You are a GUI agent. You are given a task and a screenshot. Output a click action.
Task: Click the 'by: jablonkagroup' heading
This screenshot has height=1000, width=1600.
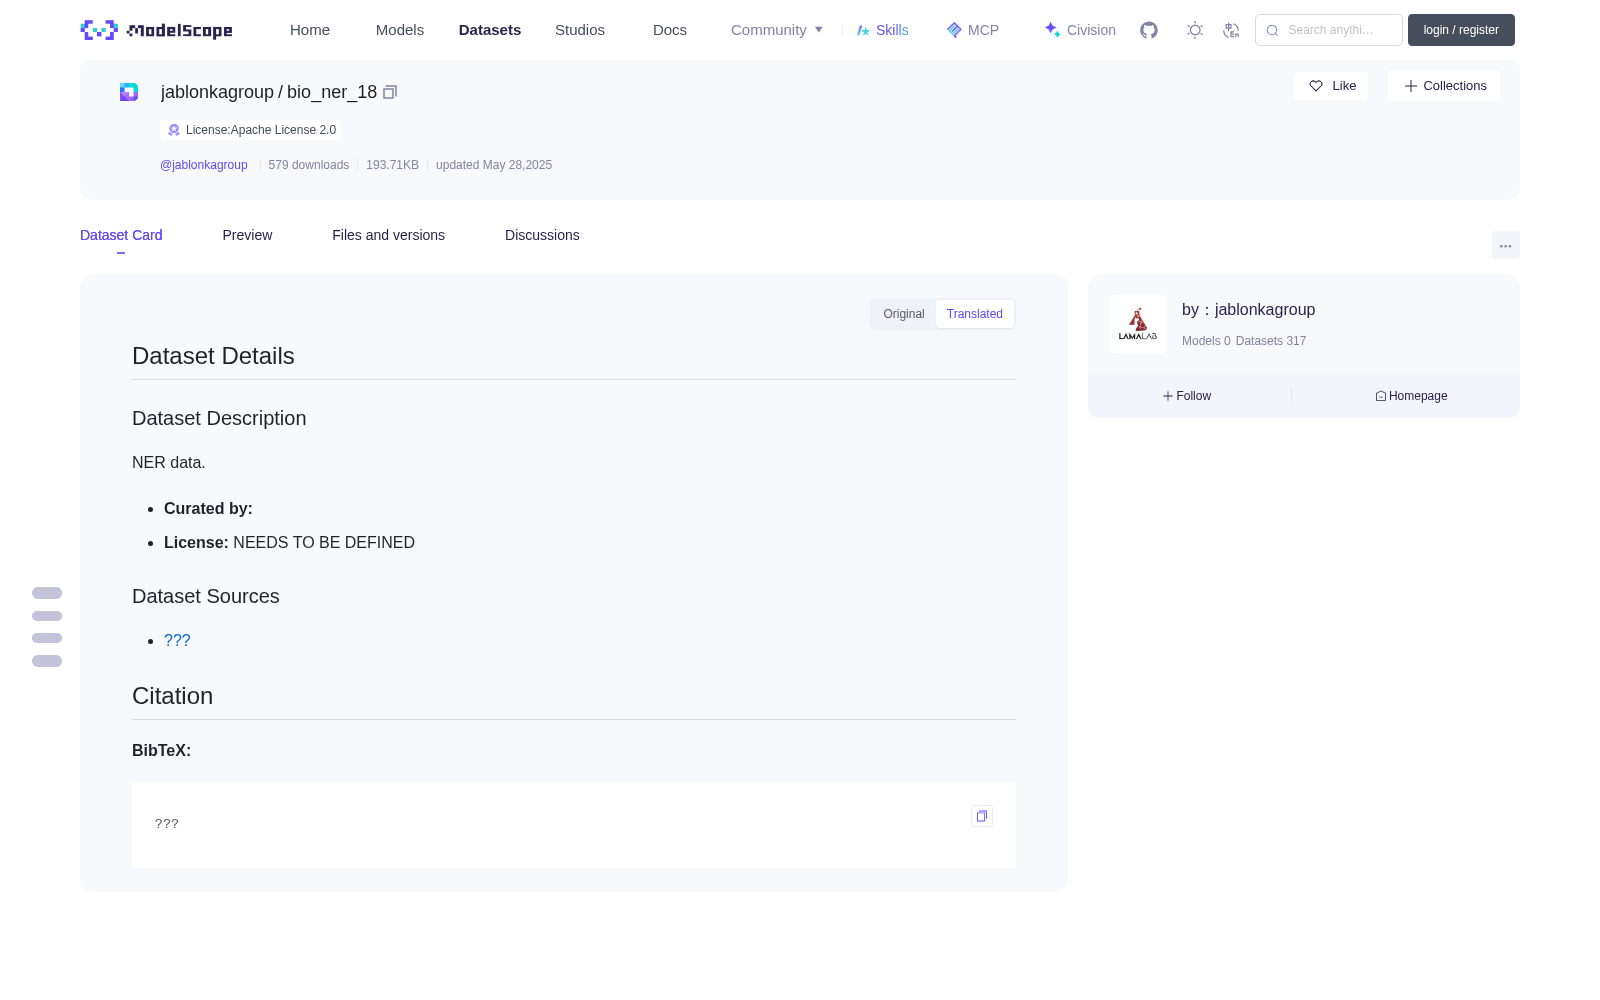(1248, 310)
